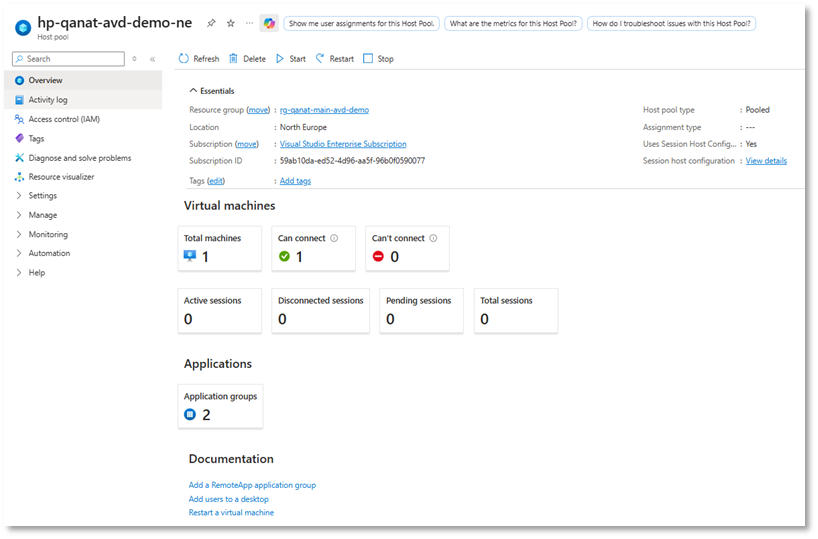Open Visual Studio Enterprise Subscription link

pyautogui.click(x=343, y=144)
